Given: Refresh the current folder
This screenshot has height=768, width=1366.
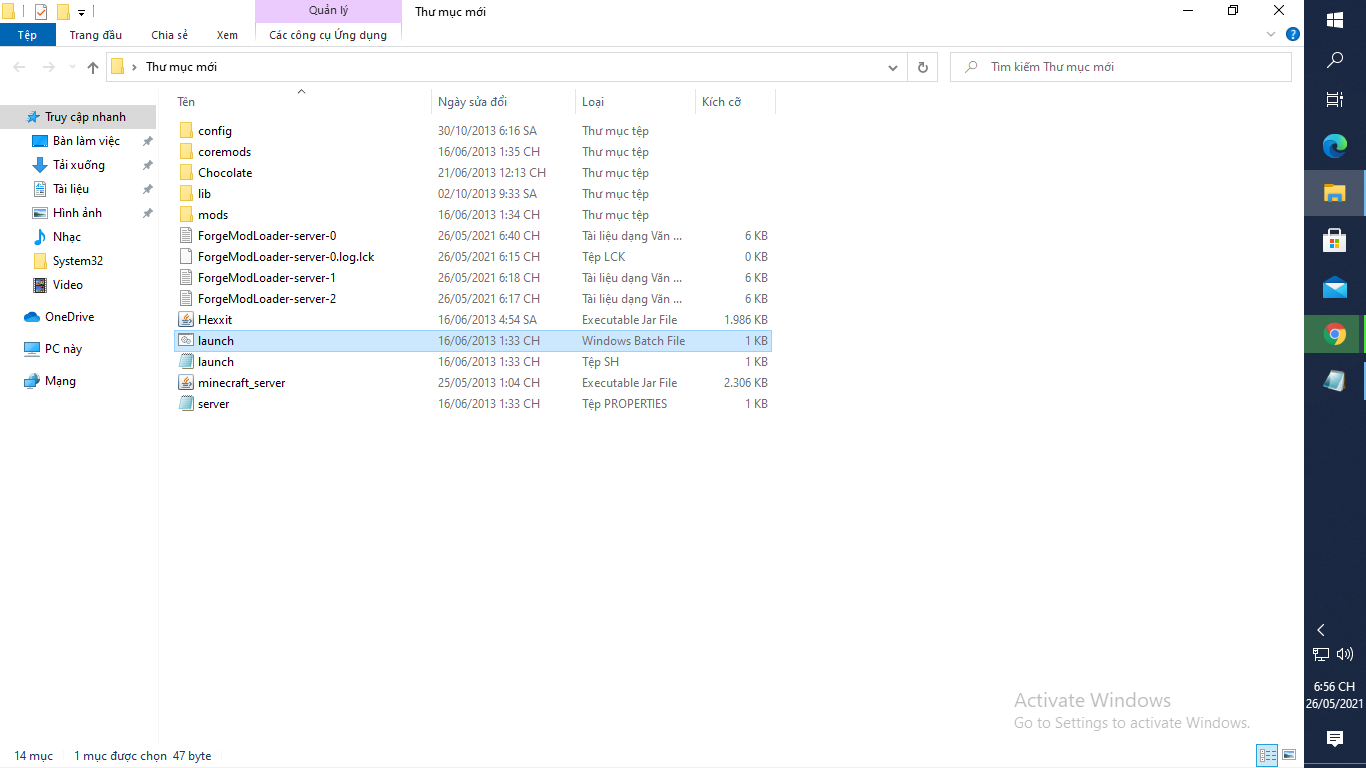Looking at the screenshot, I should pyautogui.click(x=922, y=67).
